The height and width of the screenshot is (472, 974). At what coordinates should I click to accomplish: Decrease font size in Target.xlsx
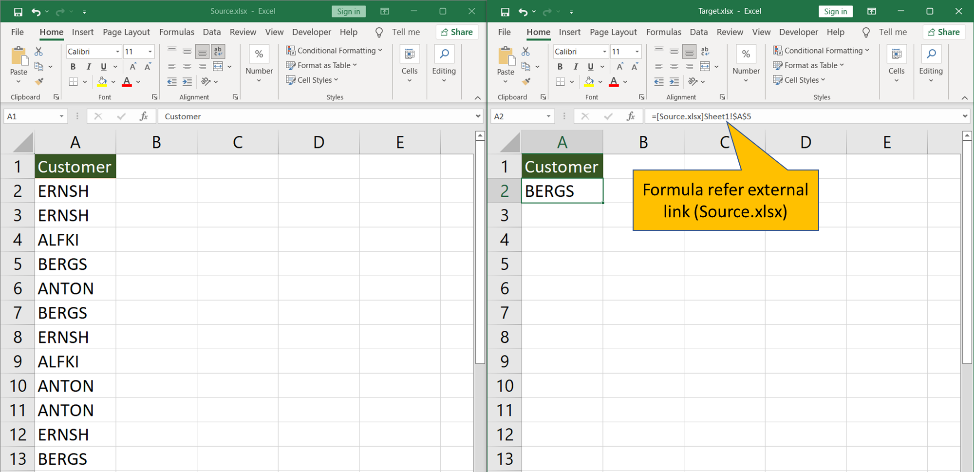tap(635, 66)
